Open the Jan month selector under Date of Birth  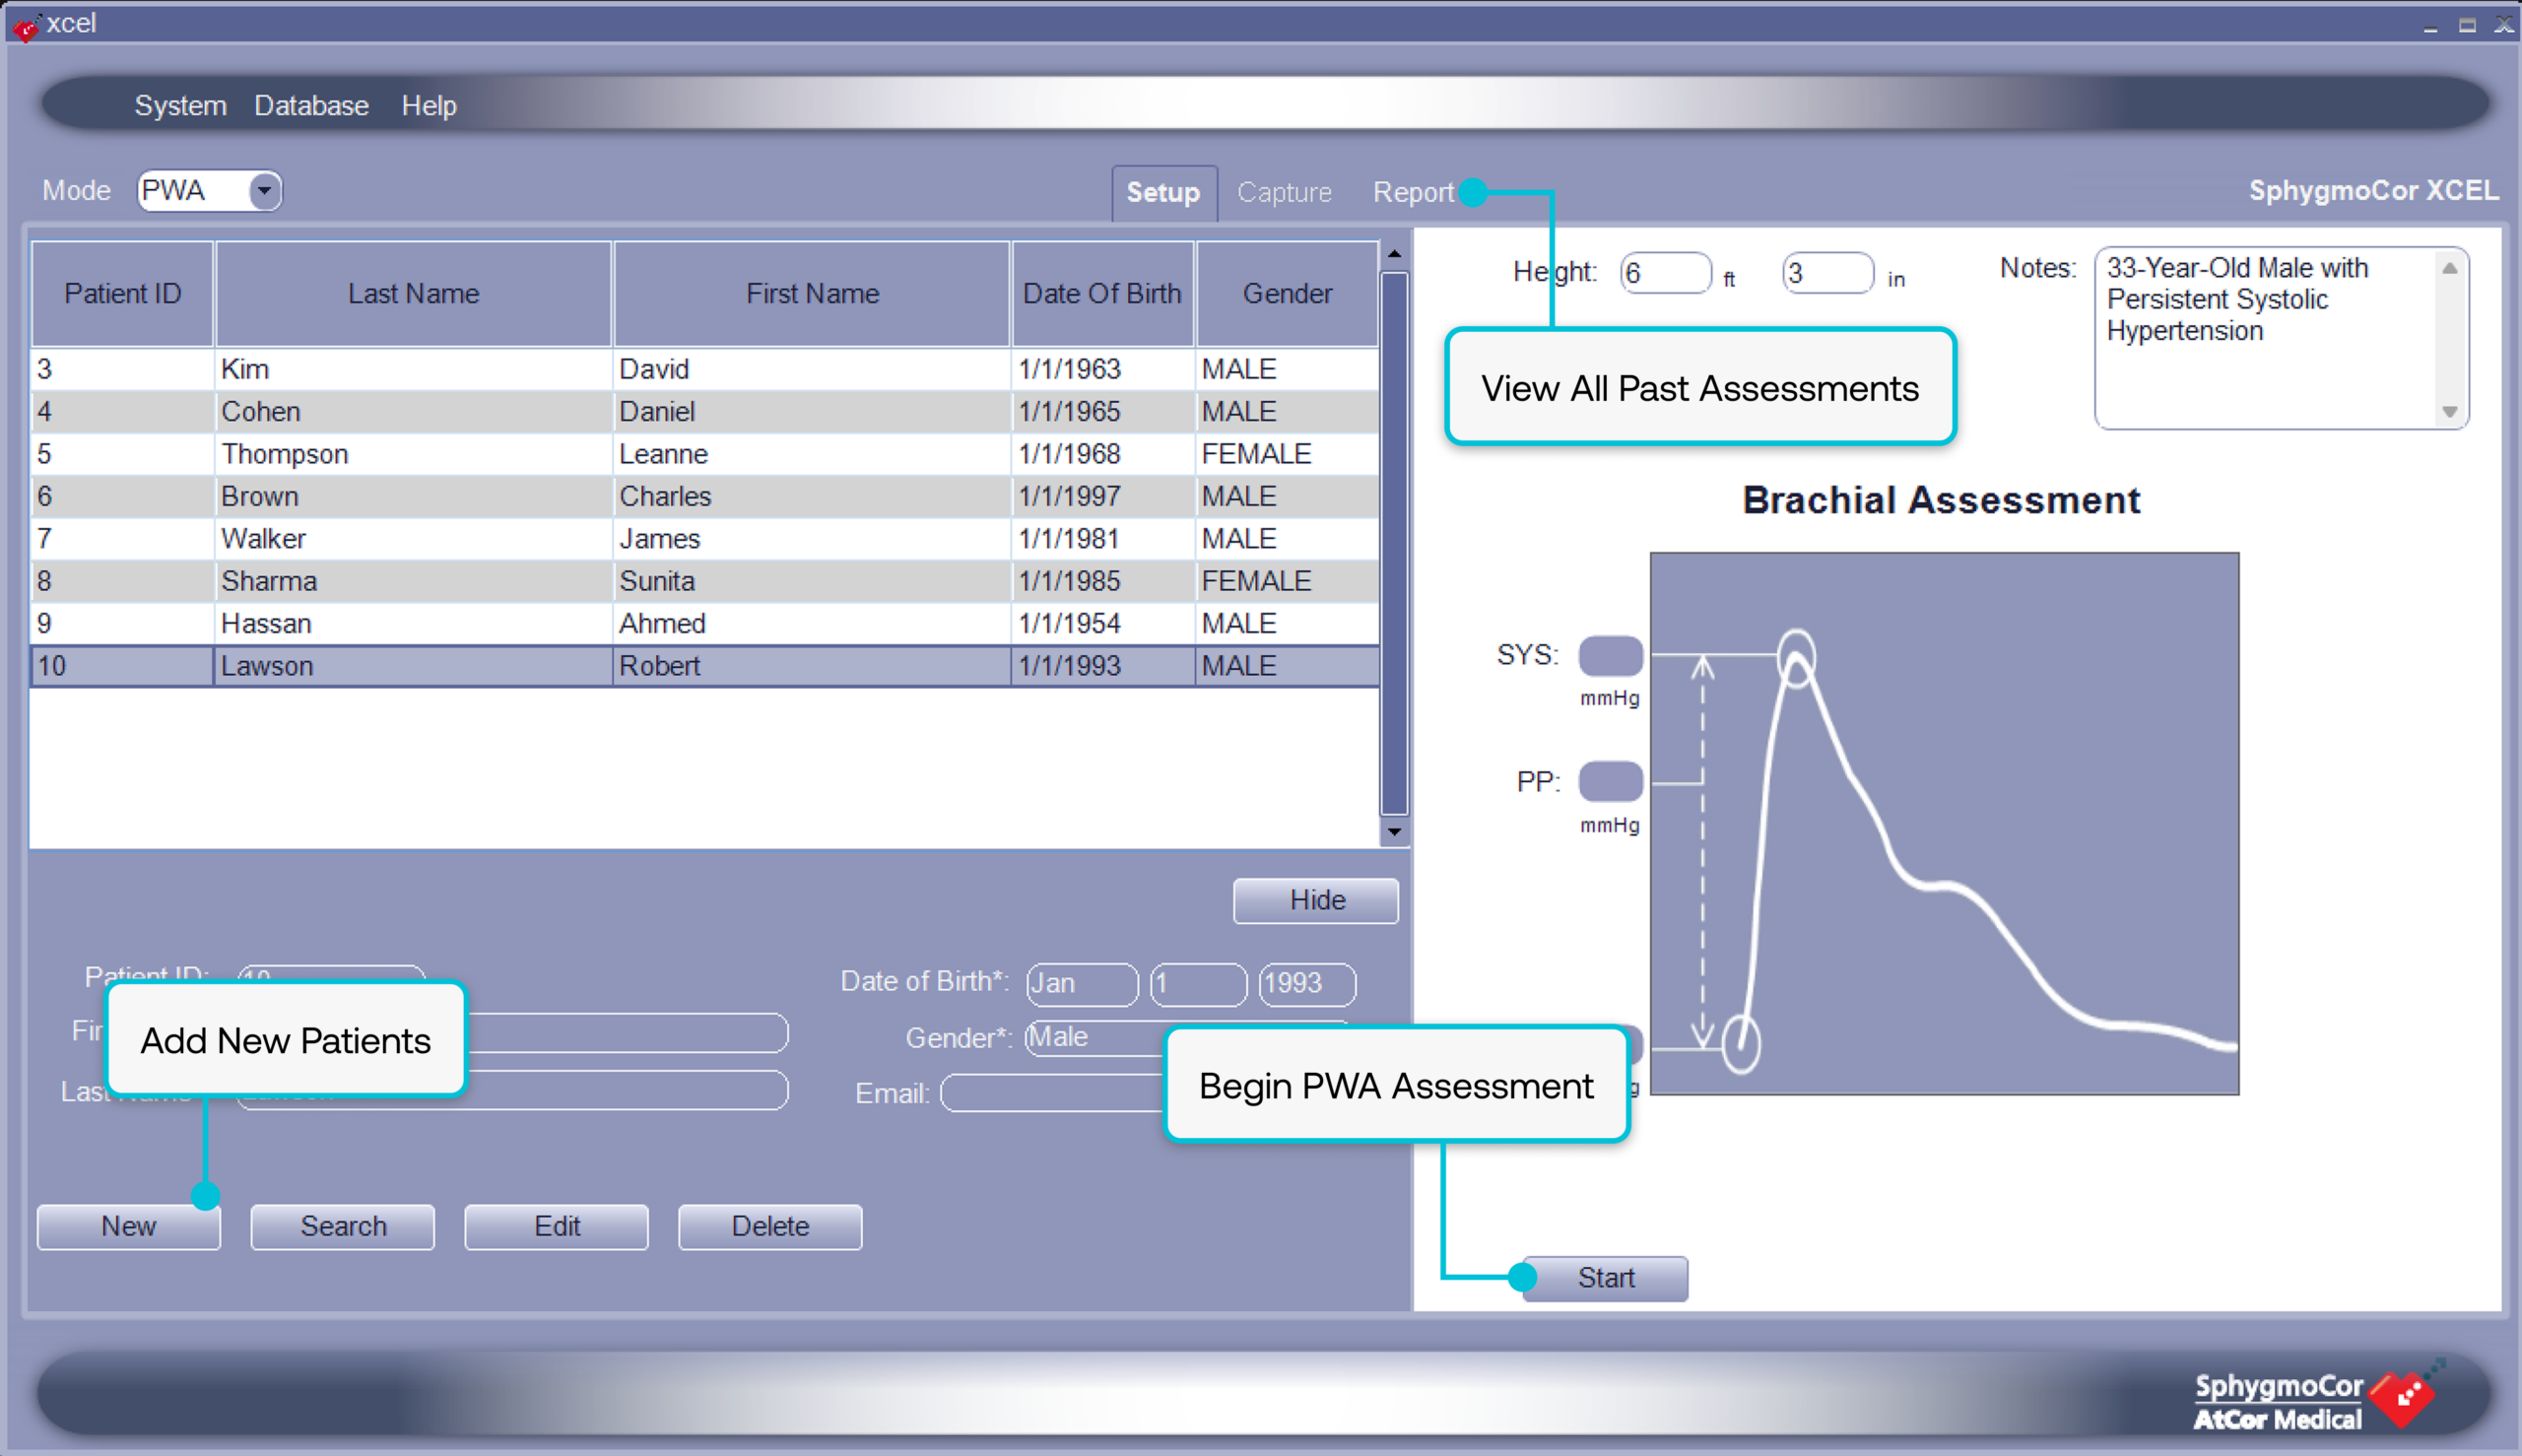tap(1081, 983)
